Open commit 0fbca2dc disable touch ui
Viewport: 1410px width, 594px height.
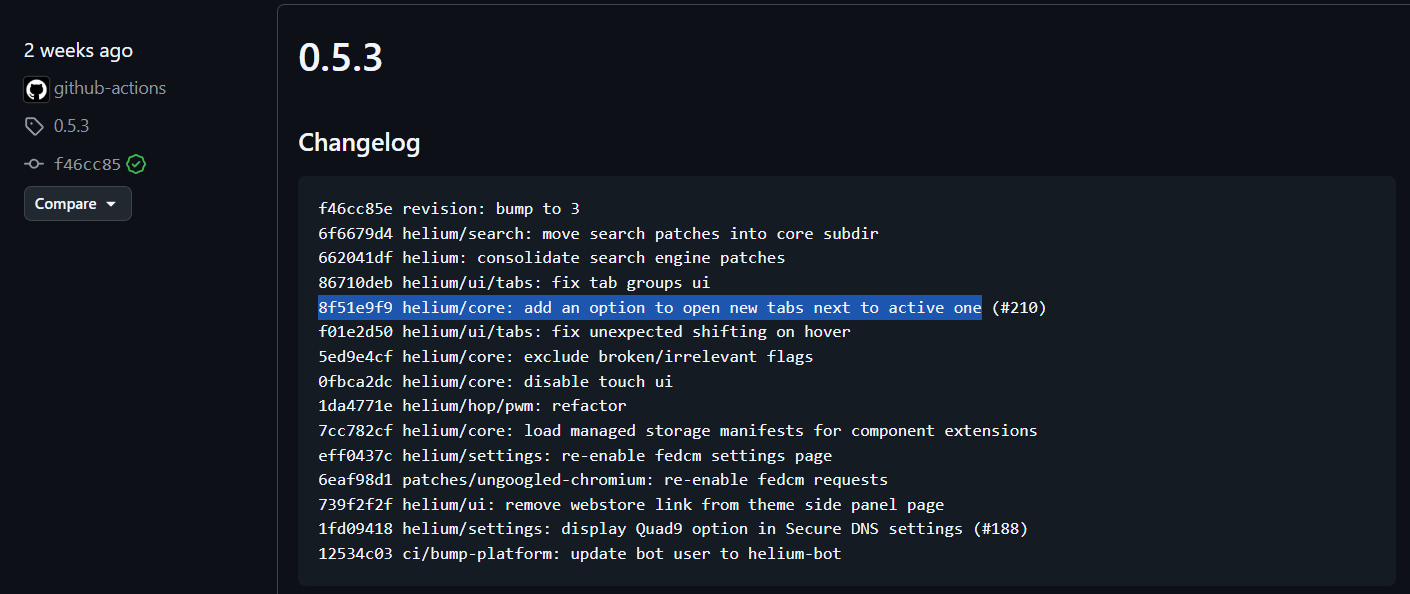coord(355,381)
